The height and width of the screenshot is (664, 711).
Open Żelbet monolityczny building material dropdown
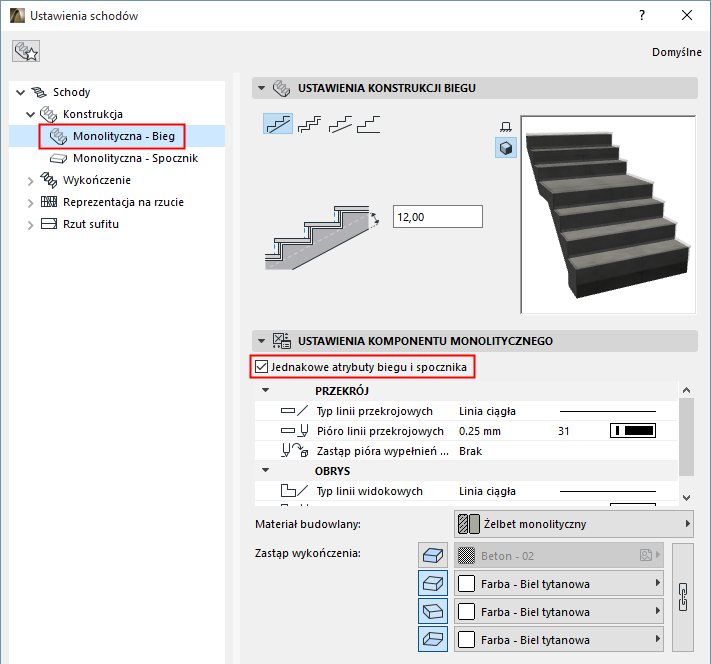pos(574,524)
